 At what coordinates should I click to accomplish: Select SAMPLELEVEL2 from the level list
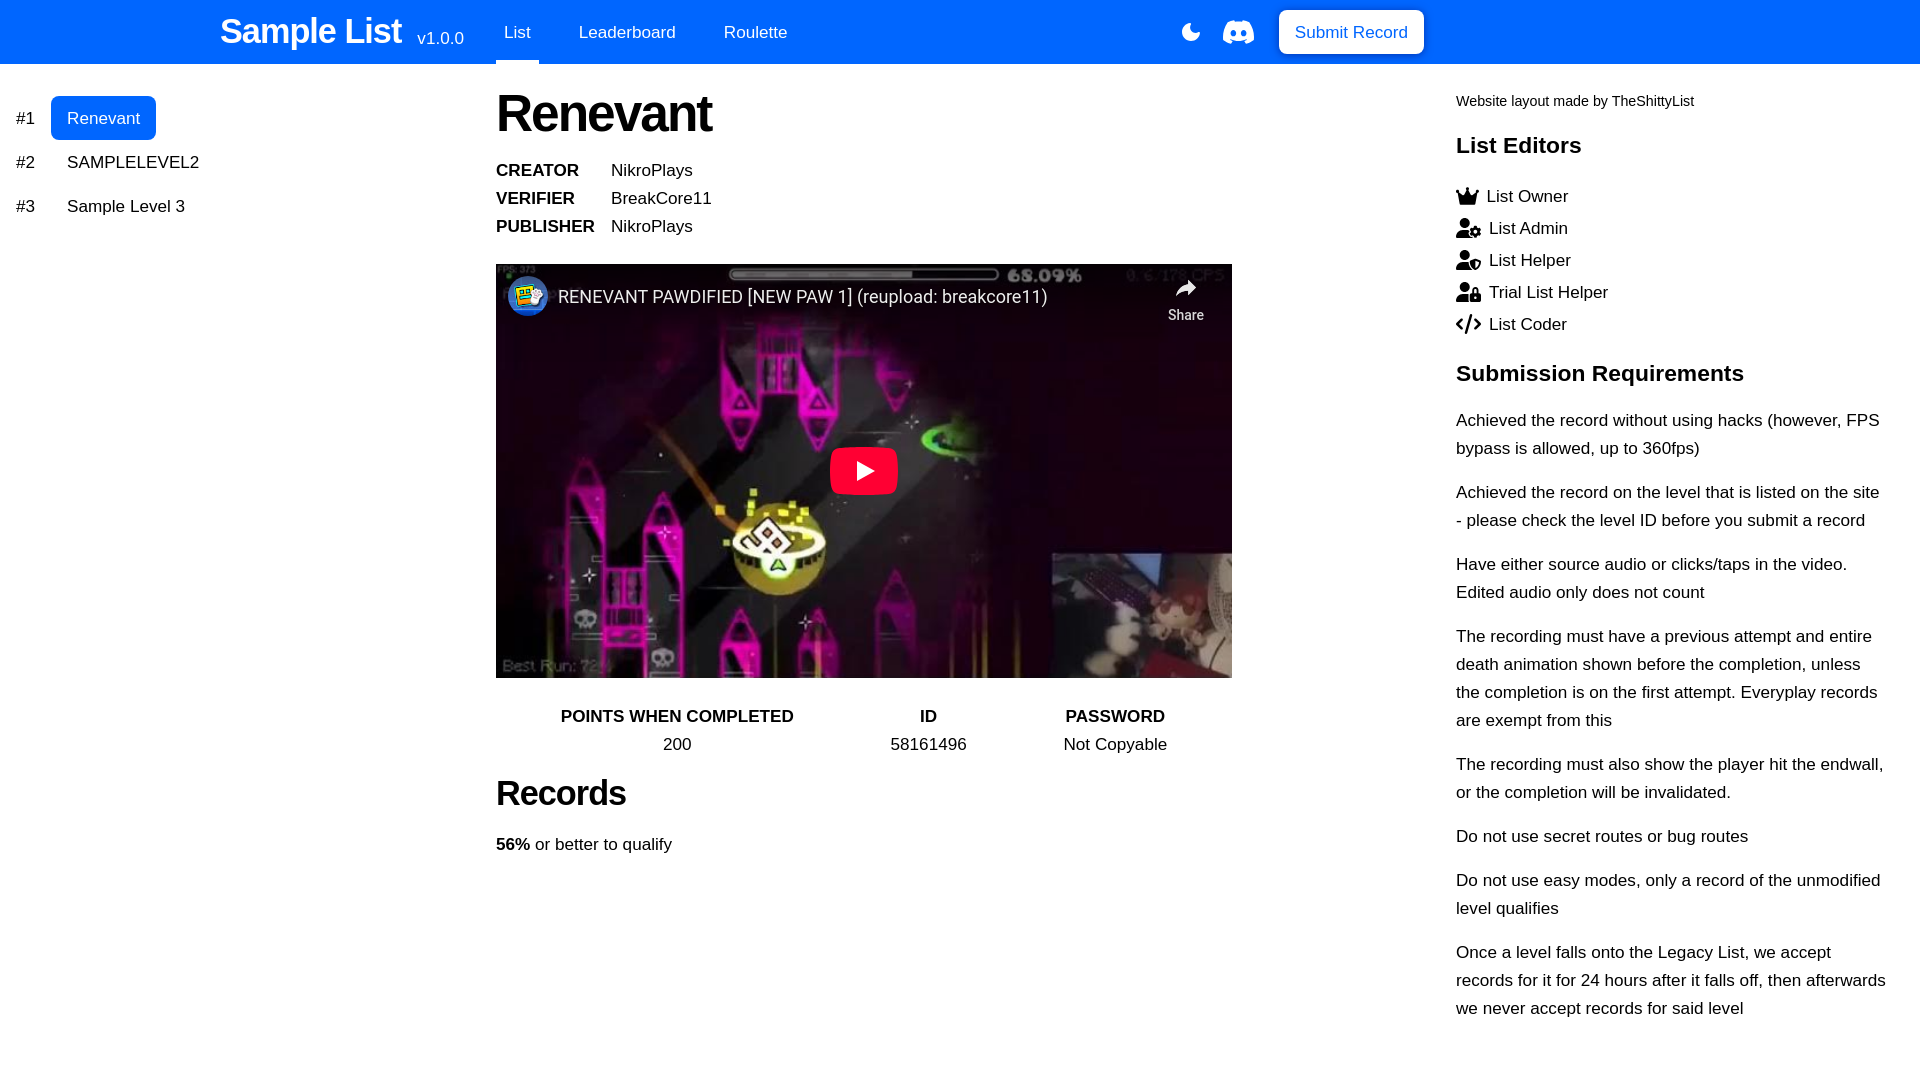133,162
